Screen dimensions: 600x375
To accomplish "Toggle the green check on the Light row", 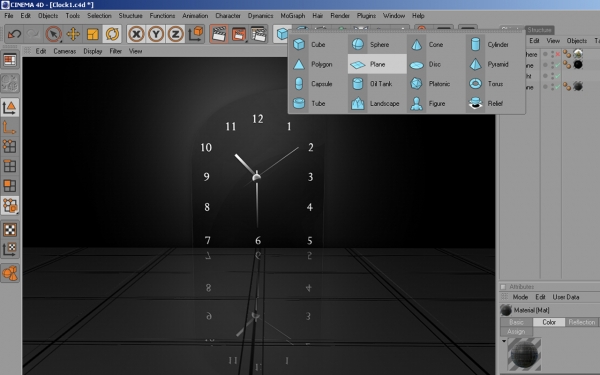I will click(558, 76).
